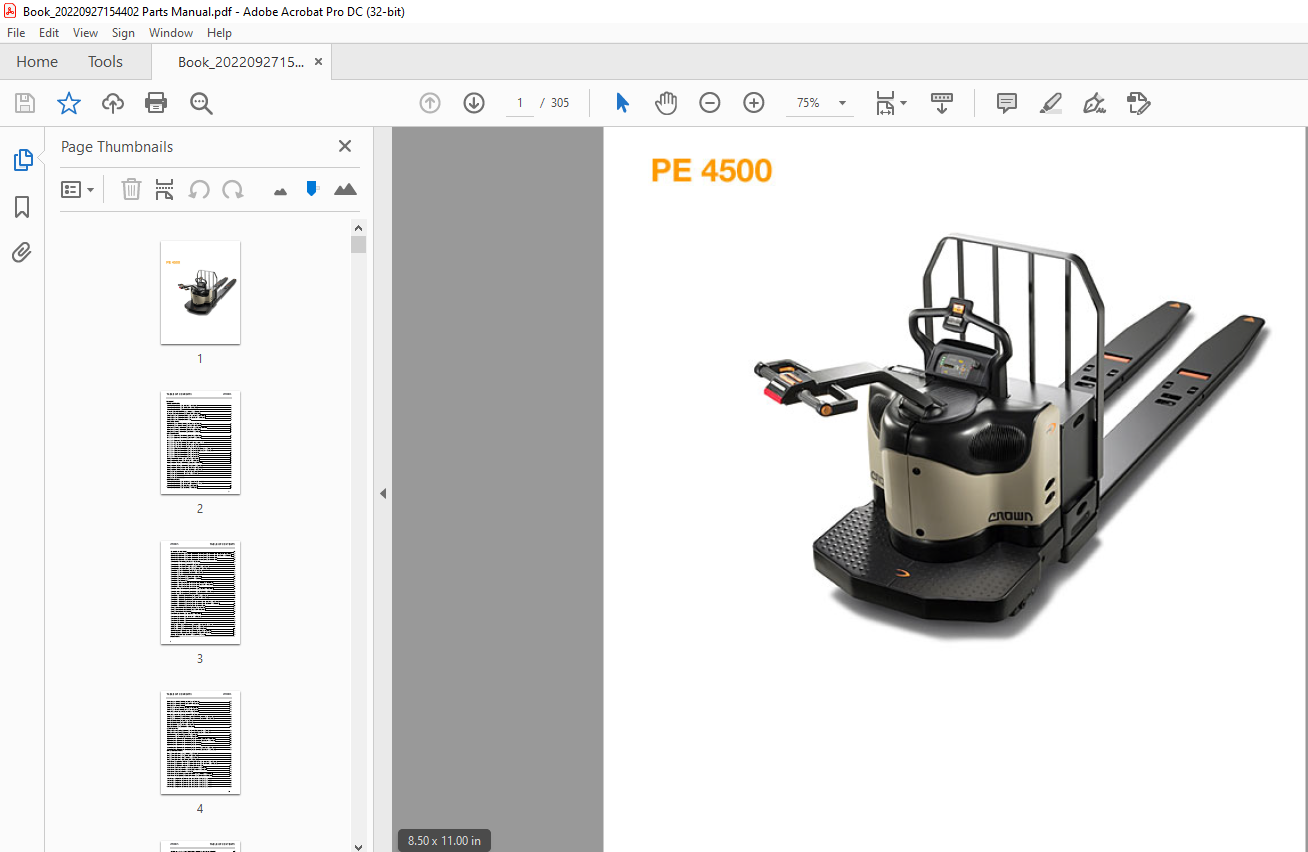Switch to the Home tab
Image resolution: width=1308 pixels, height=852 pixels.
click(37, 62)
